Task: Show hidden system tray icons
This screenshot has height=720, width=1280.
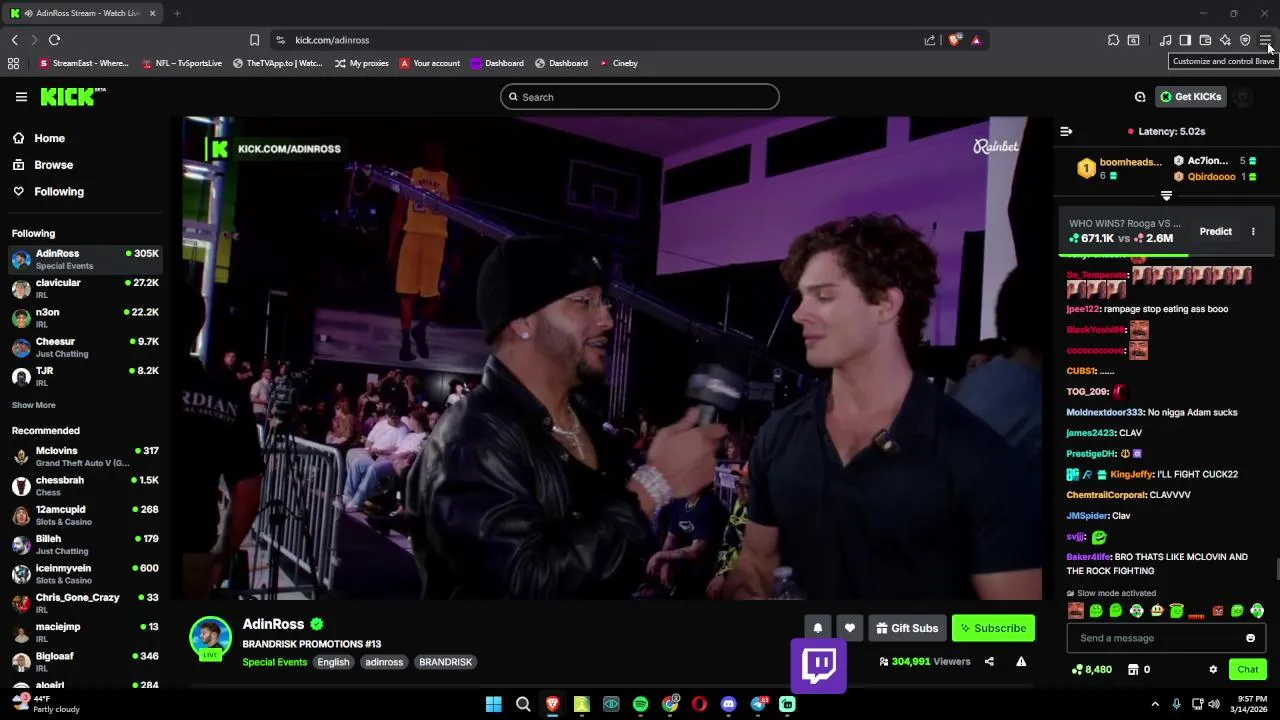Action: click(x=1155, y=704)
